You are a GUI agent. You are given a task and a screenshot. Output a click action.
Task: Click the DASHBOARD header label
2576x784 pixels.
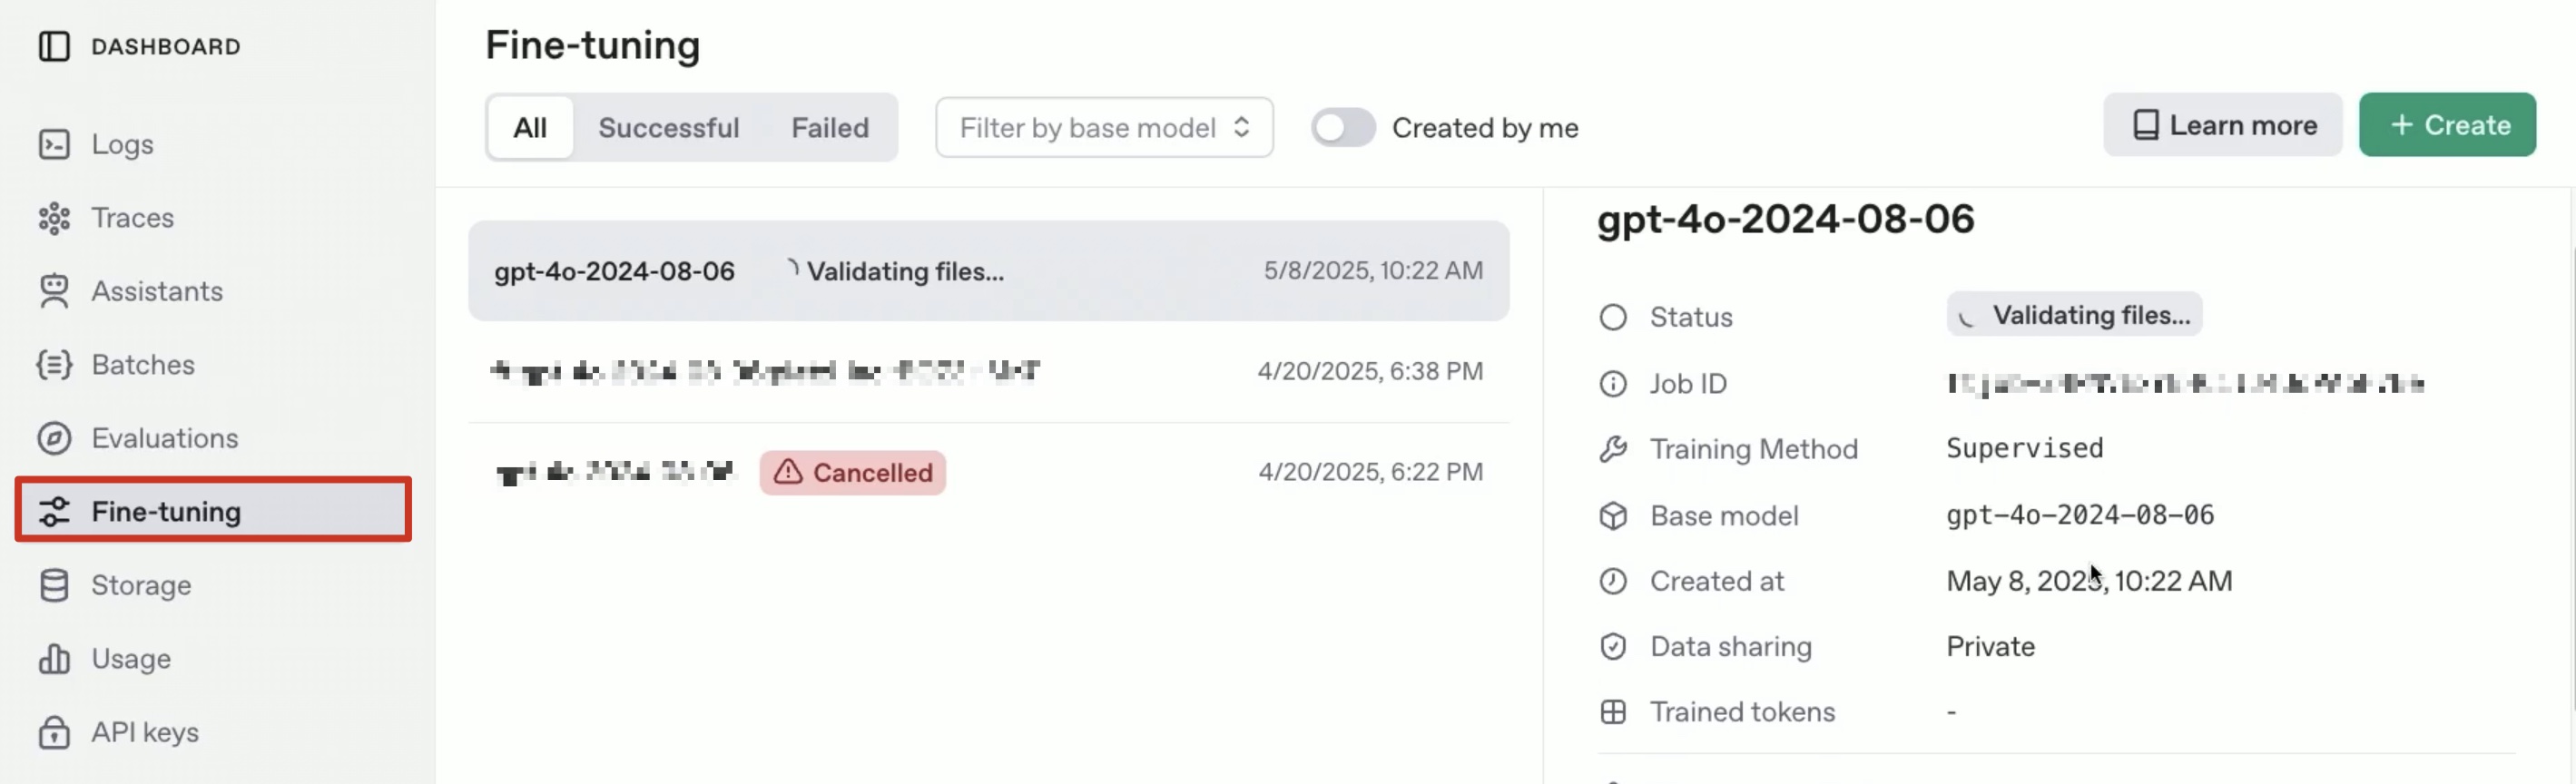click(166, 46)
